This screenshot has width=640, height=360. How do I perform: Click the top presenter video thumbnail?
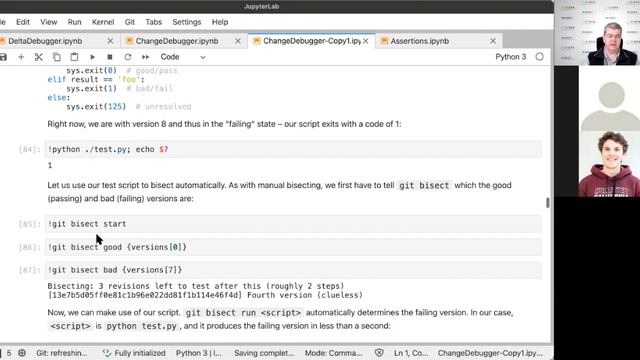click(x=597, y=33)
